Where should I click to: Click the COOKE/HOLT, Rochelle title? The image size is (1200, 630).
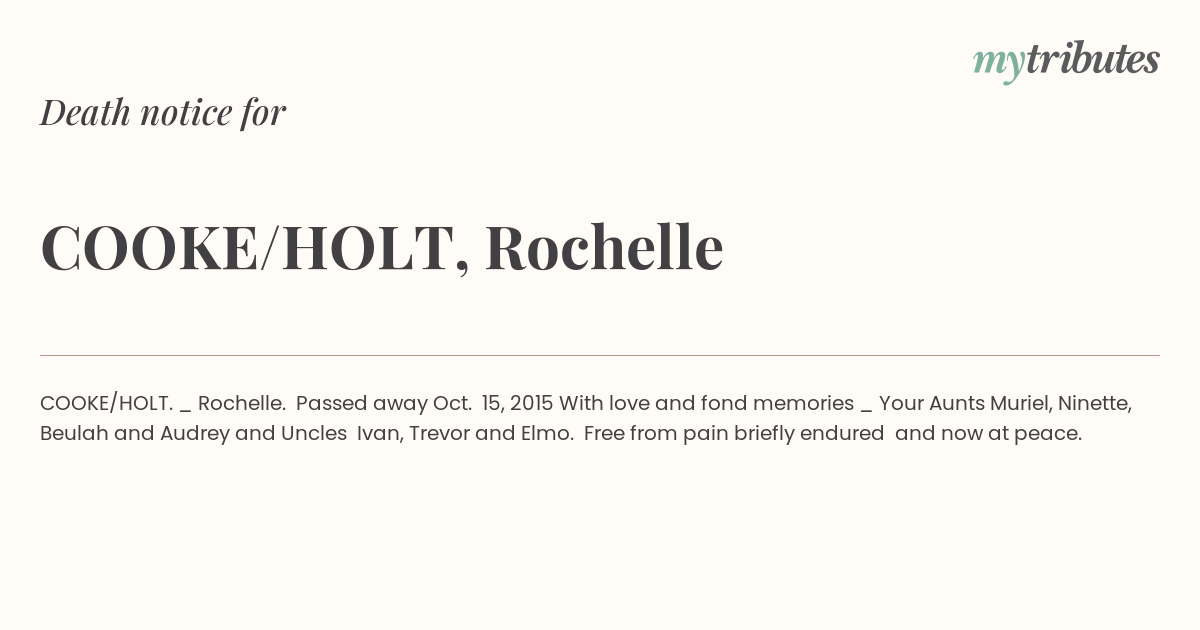pos(382,247)
